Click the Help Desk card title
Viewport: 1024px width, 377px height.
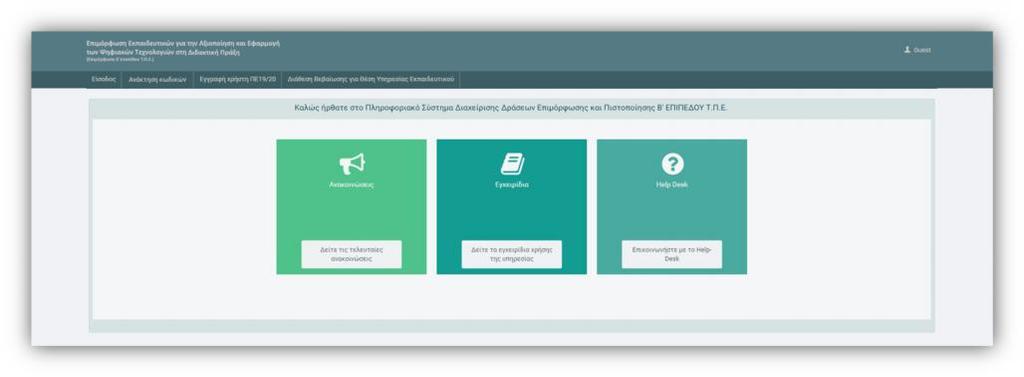click(672, 185)
